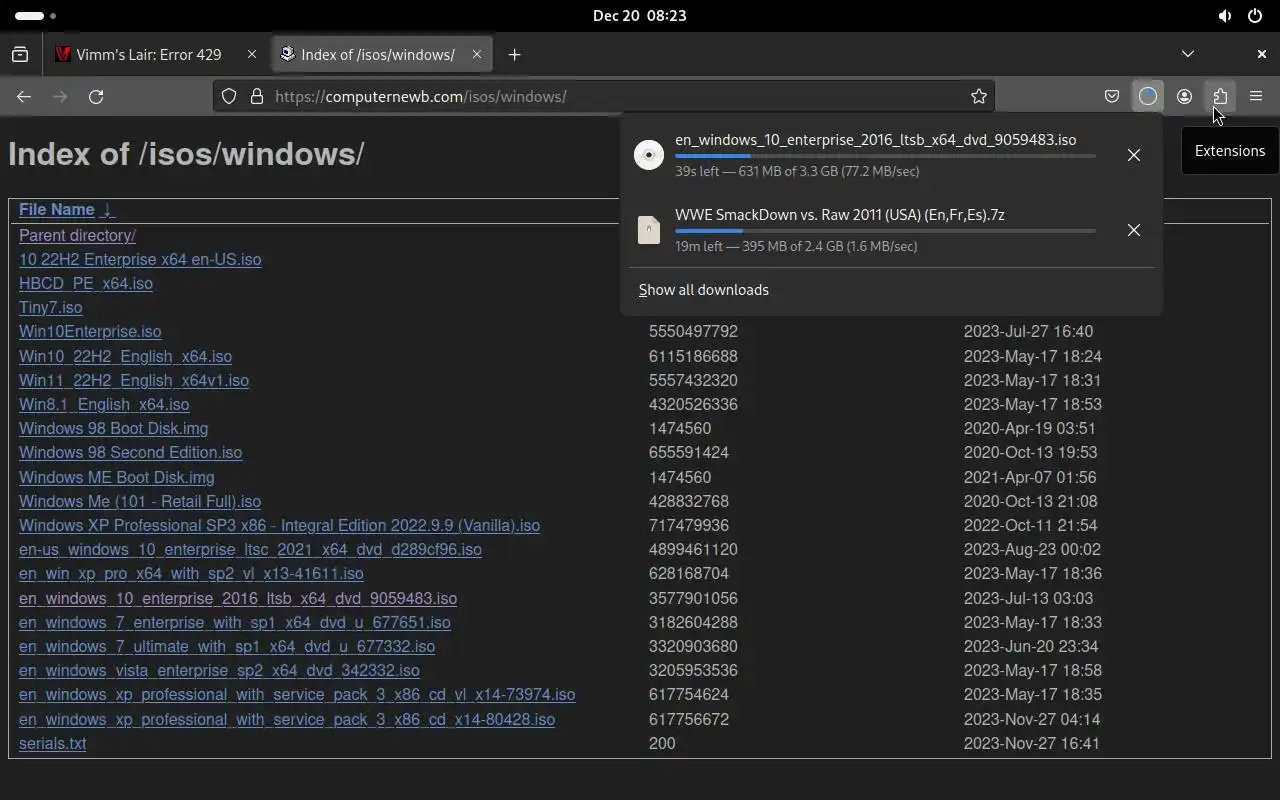This screenshot has width=1280, height=800.
Task: Download Win11_22H2_English_x64v1.iso
Action: tap(134, 381)
